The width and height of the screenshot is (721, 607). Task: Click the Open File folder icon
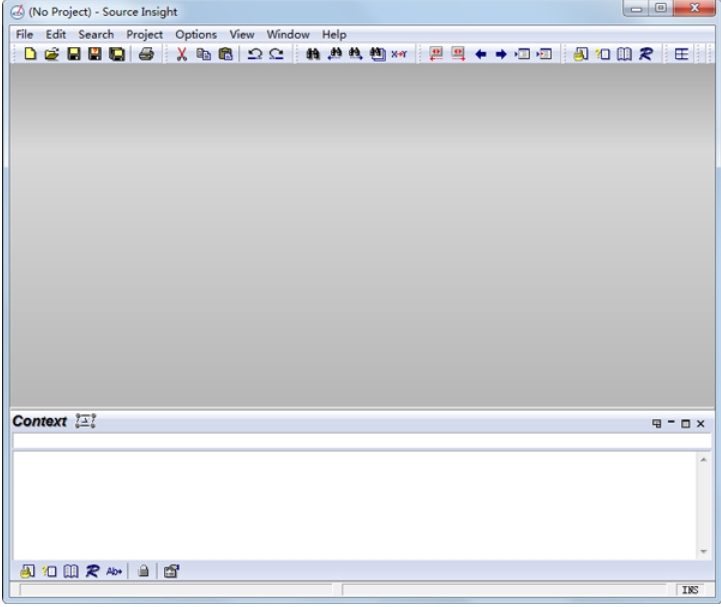[x=52, y=54]
